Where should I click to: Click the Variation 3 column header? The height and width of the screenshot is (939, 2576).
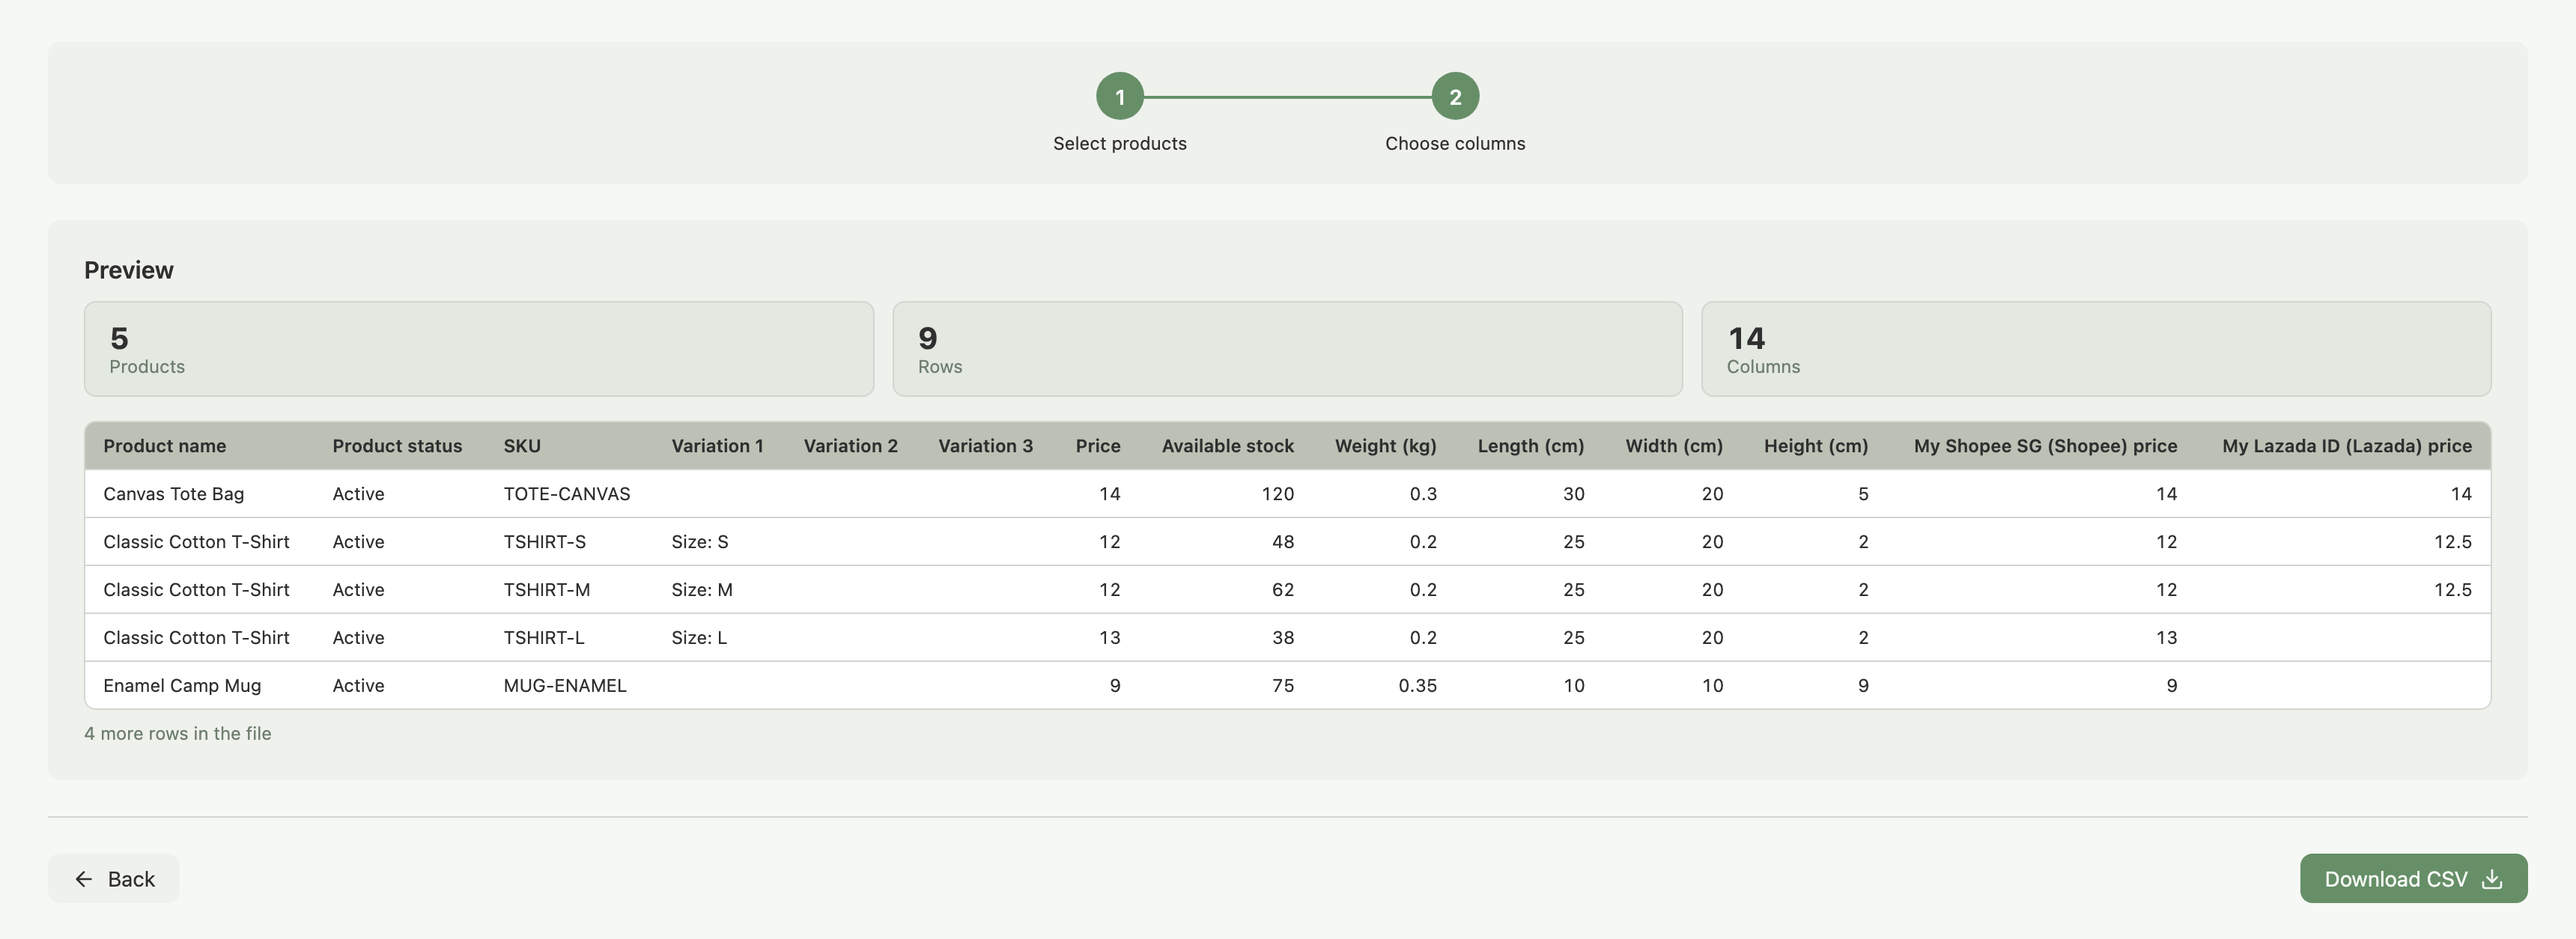(x=985, y=446)
